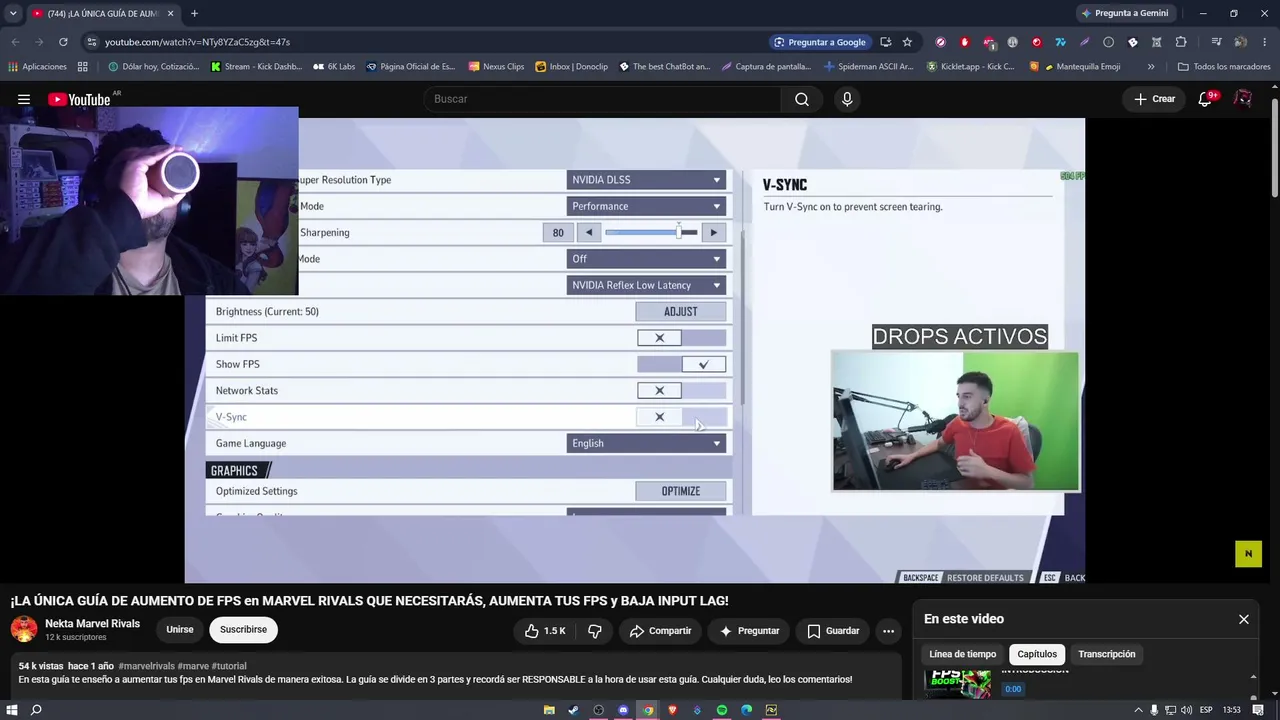Viewport: 1280px width, 720px height.
Task: Decrease Sharpening with the left arrow
Action: (589, 233)
